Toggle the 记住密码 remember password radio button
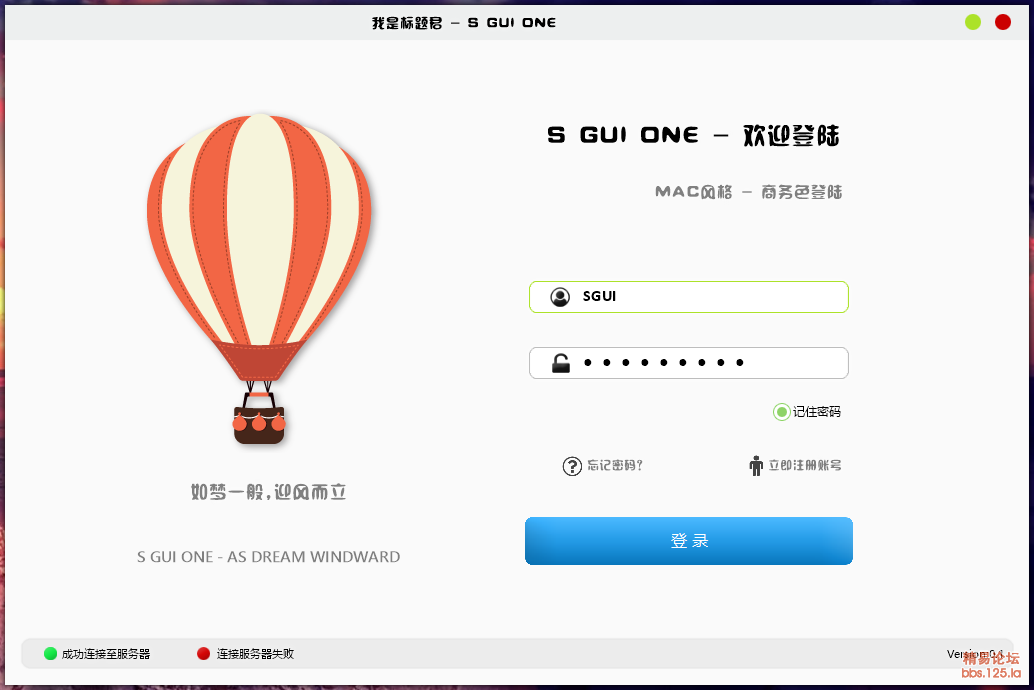The height and width of the screenshot is (690, 1034). (781, 412)
